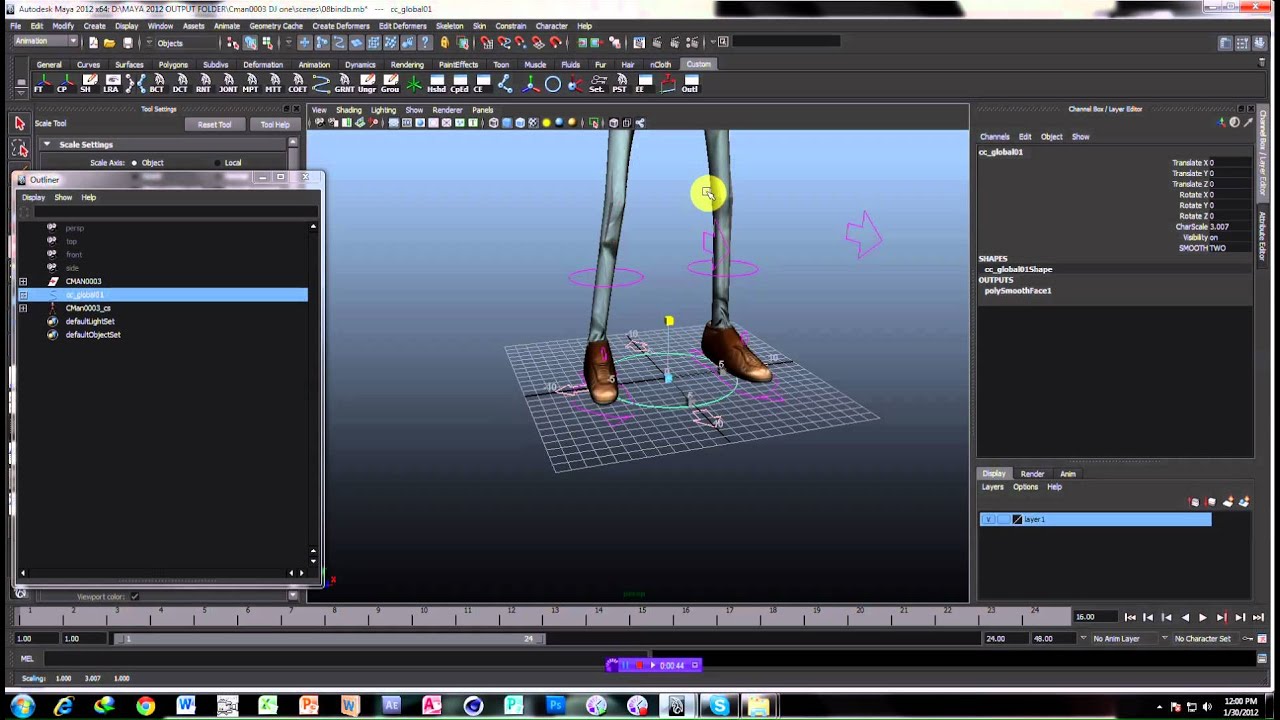Switch to the Render layer tab
The height and width of the screenshot is (720, 1280).
pyautogui.click(x=1032, y=474)
